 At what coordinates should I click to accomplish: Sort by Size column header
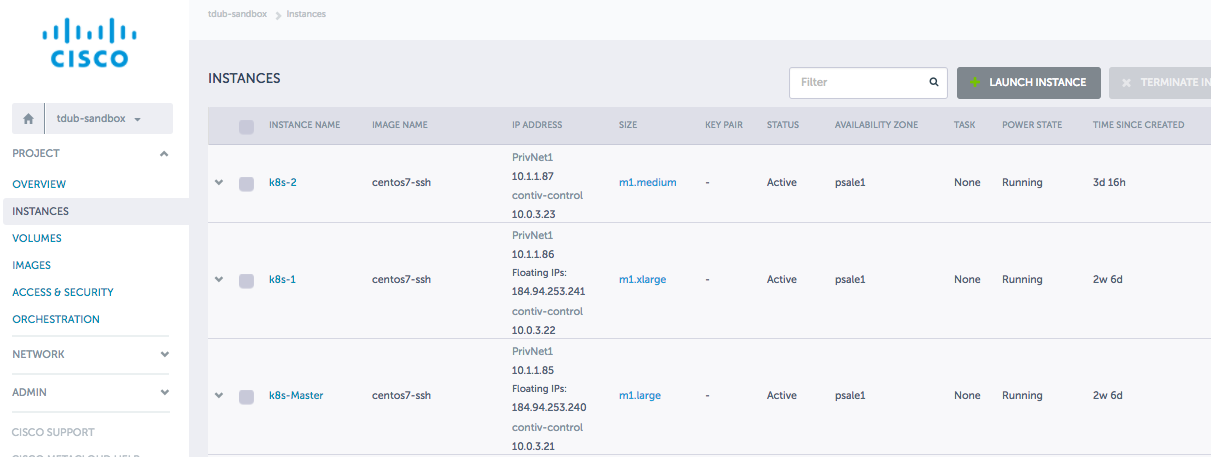628,125
